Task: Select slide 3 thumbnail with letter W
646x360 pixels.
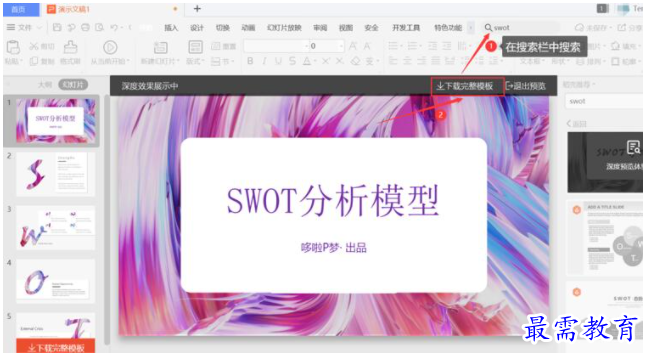Action: click(x=56, y=227)
